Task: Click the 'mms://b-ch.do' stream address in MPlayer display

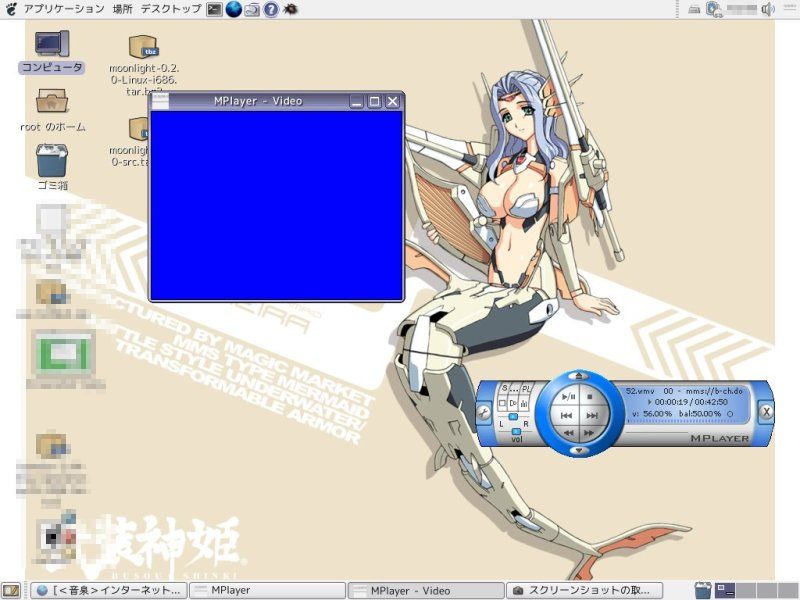Action: coord(714,391)
